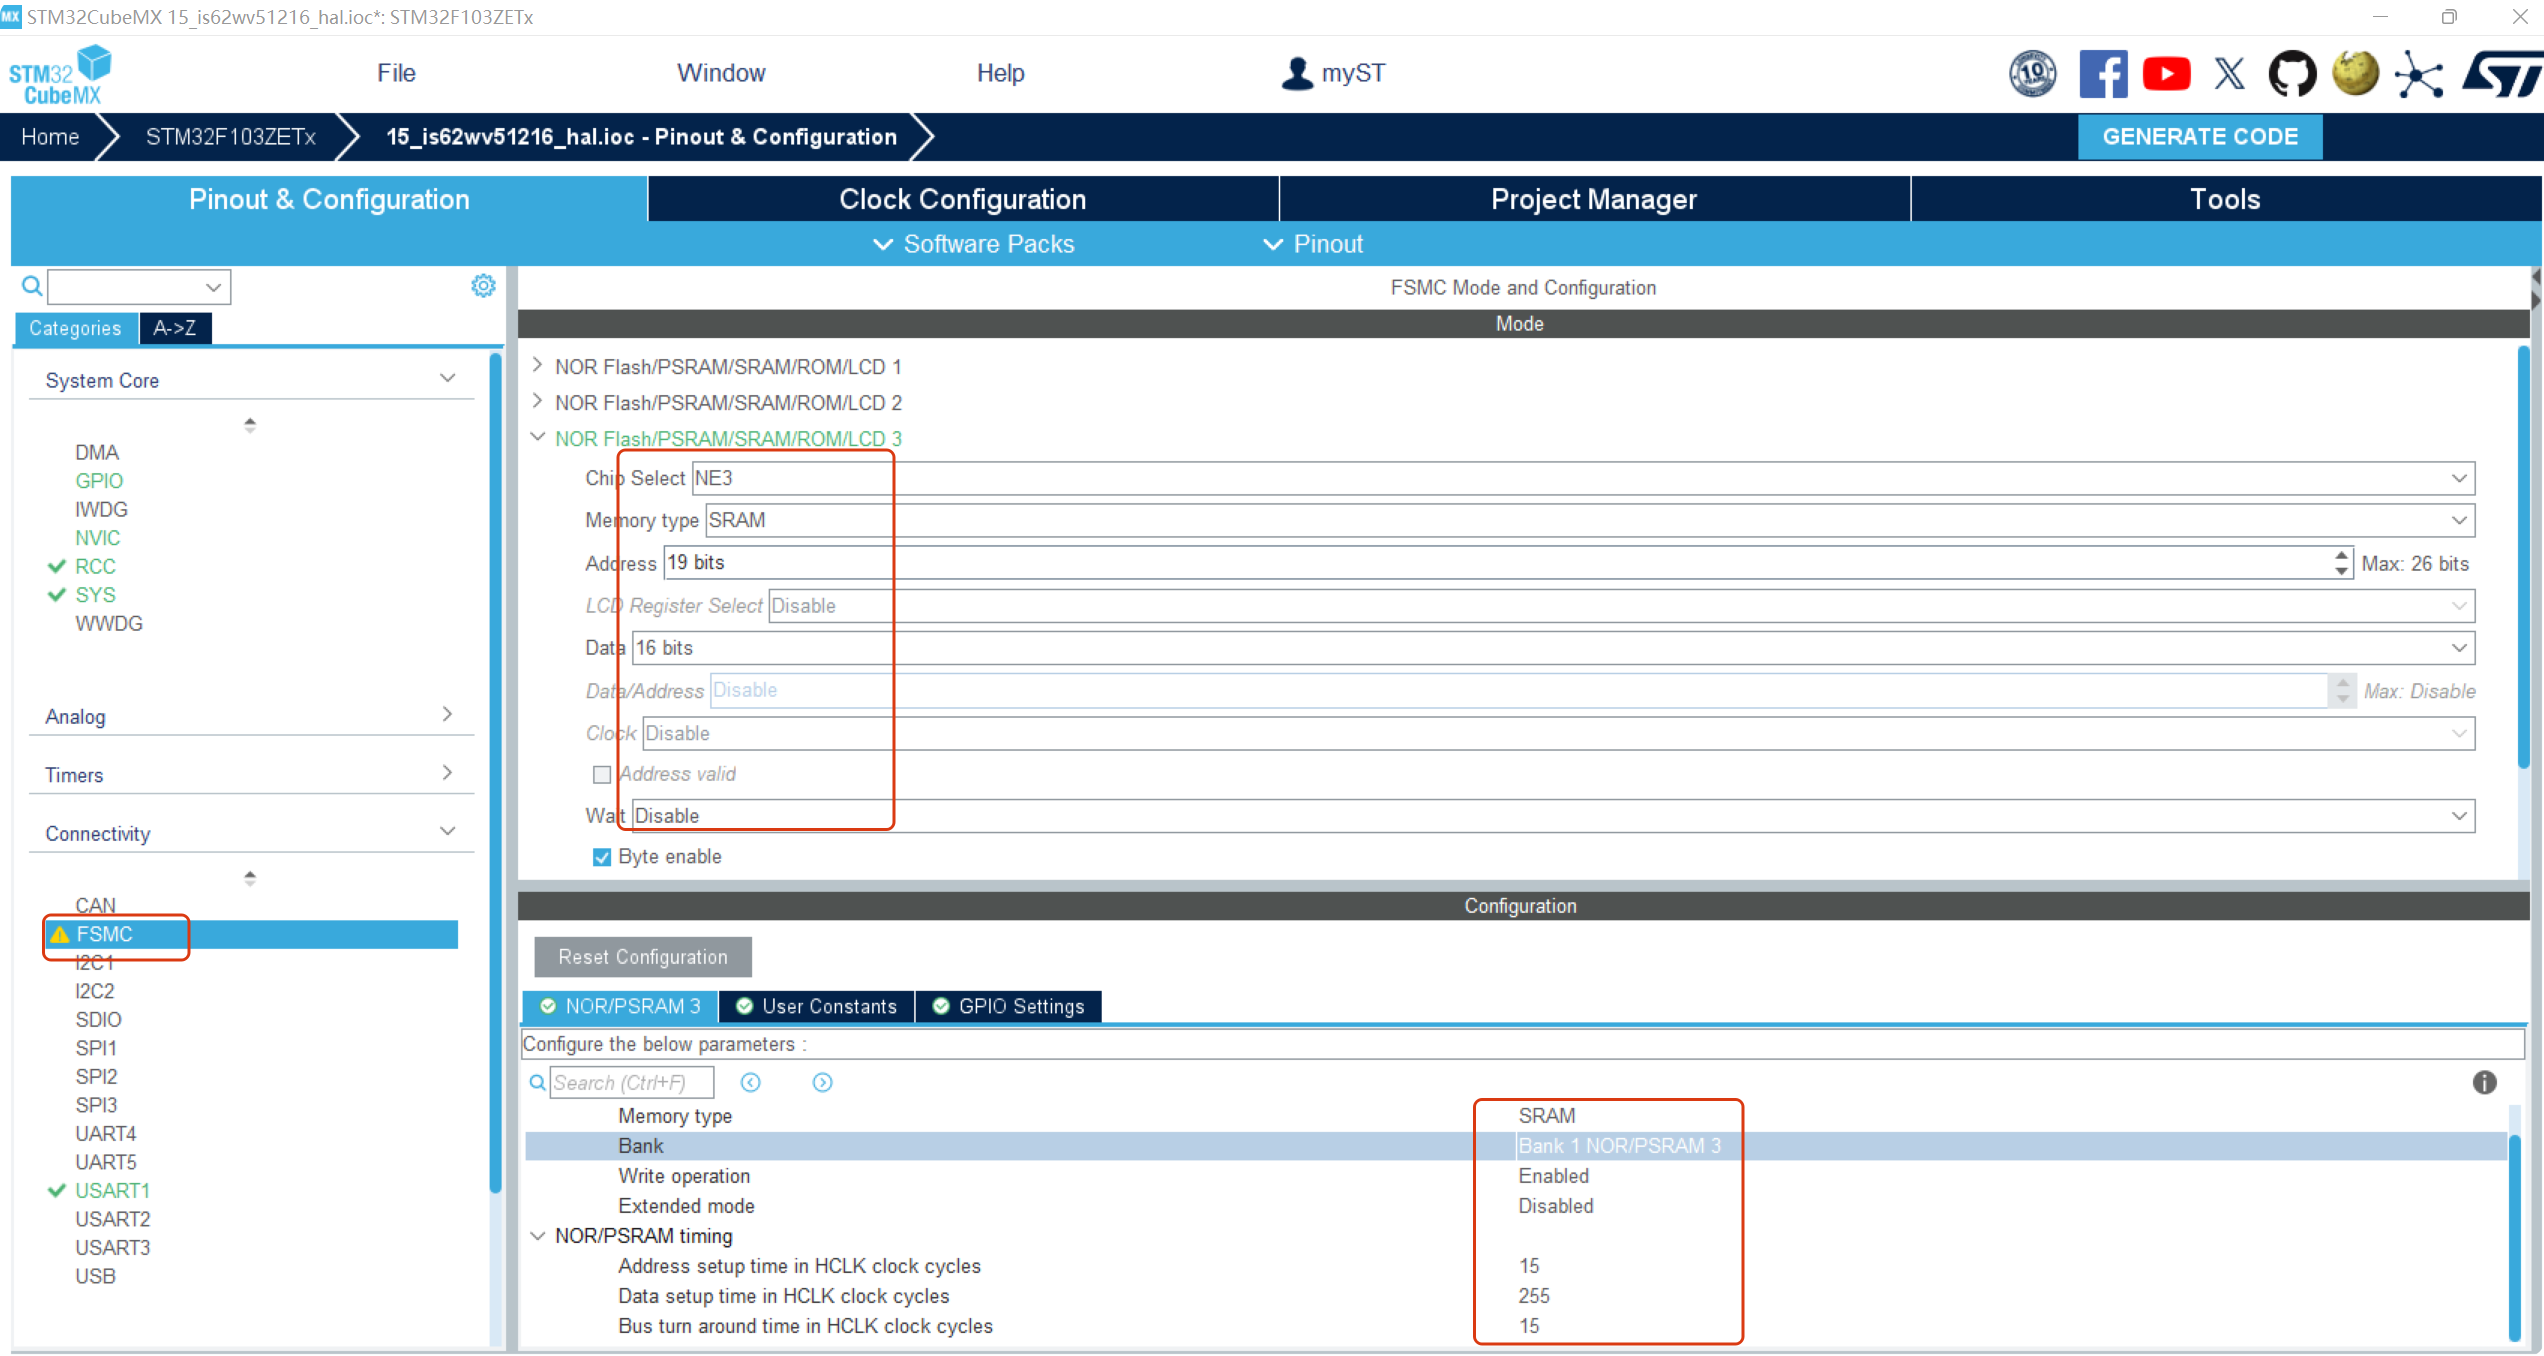Open the Chip Select NE3 dropdown
Screen dimensions: 2544x1356
coord(1583,478)
